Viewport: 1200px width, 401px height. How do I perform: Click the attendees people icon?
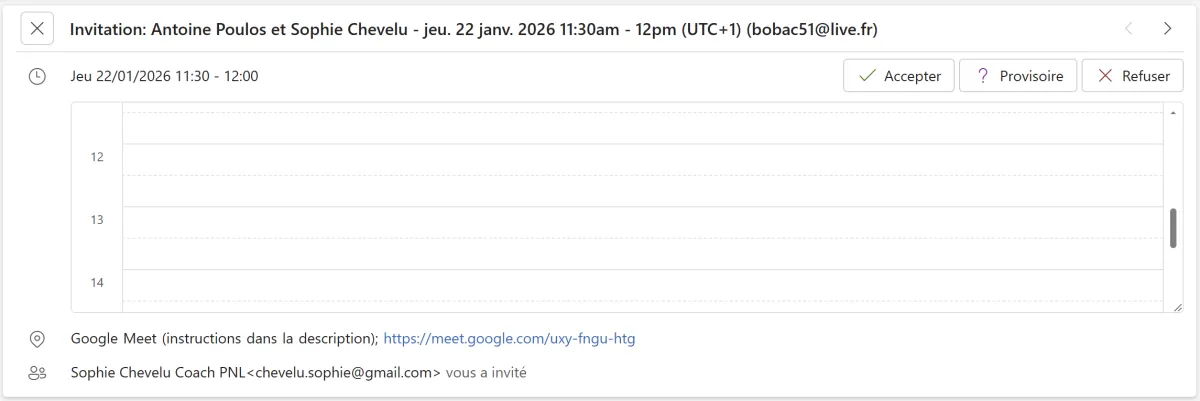tap(37, 373)
